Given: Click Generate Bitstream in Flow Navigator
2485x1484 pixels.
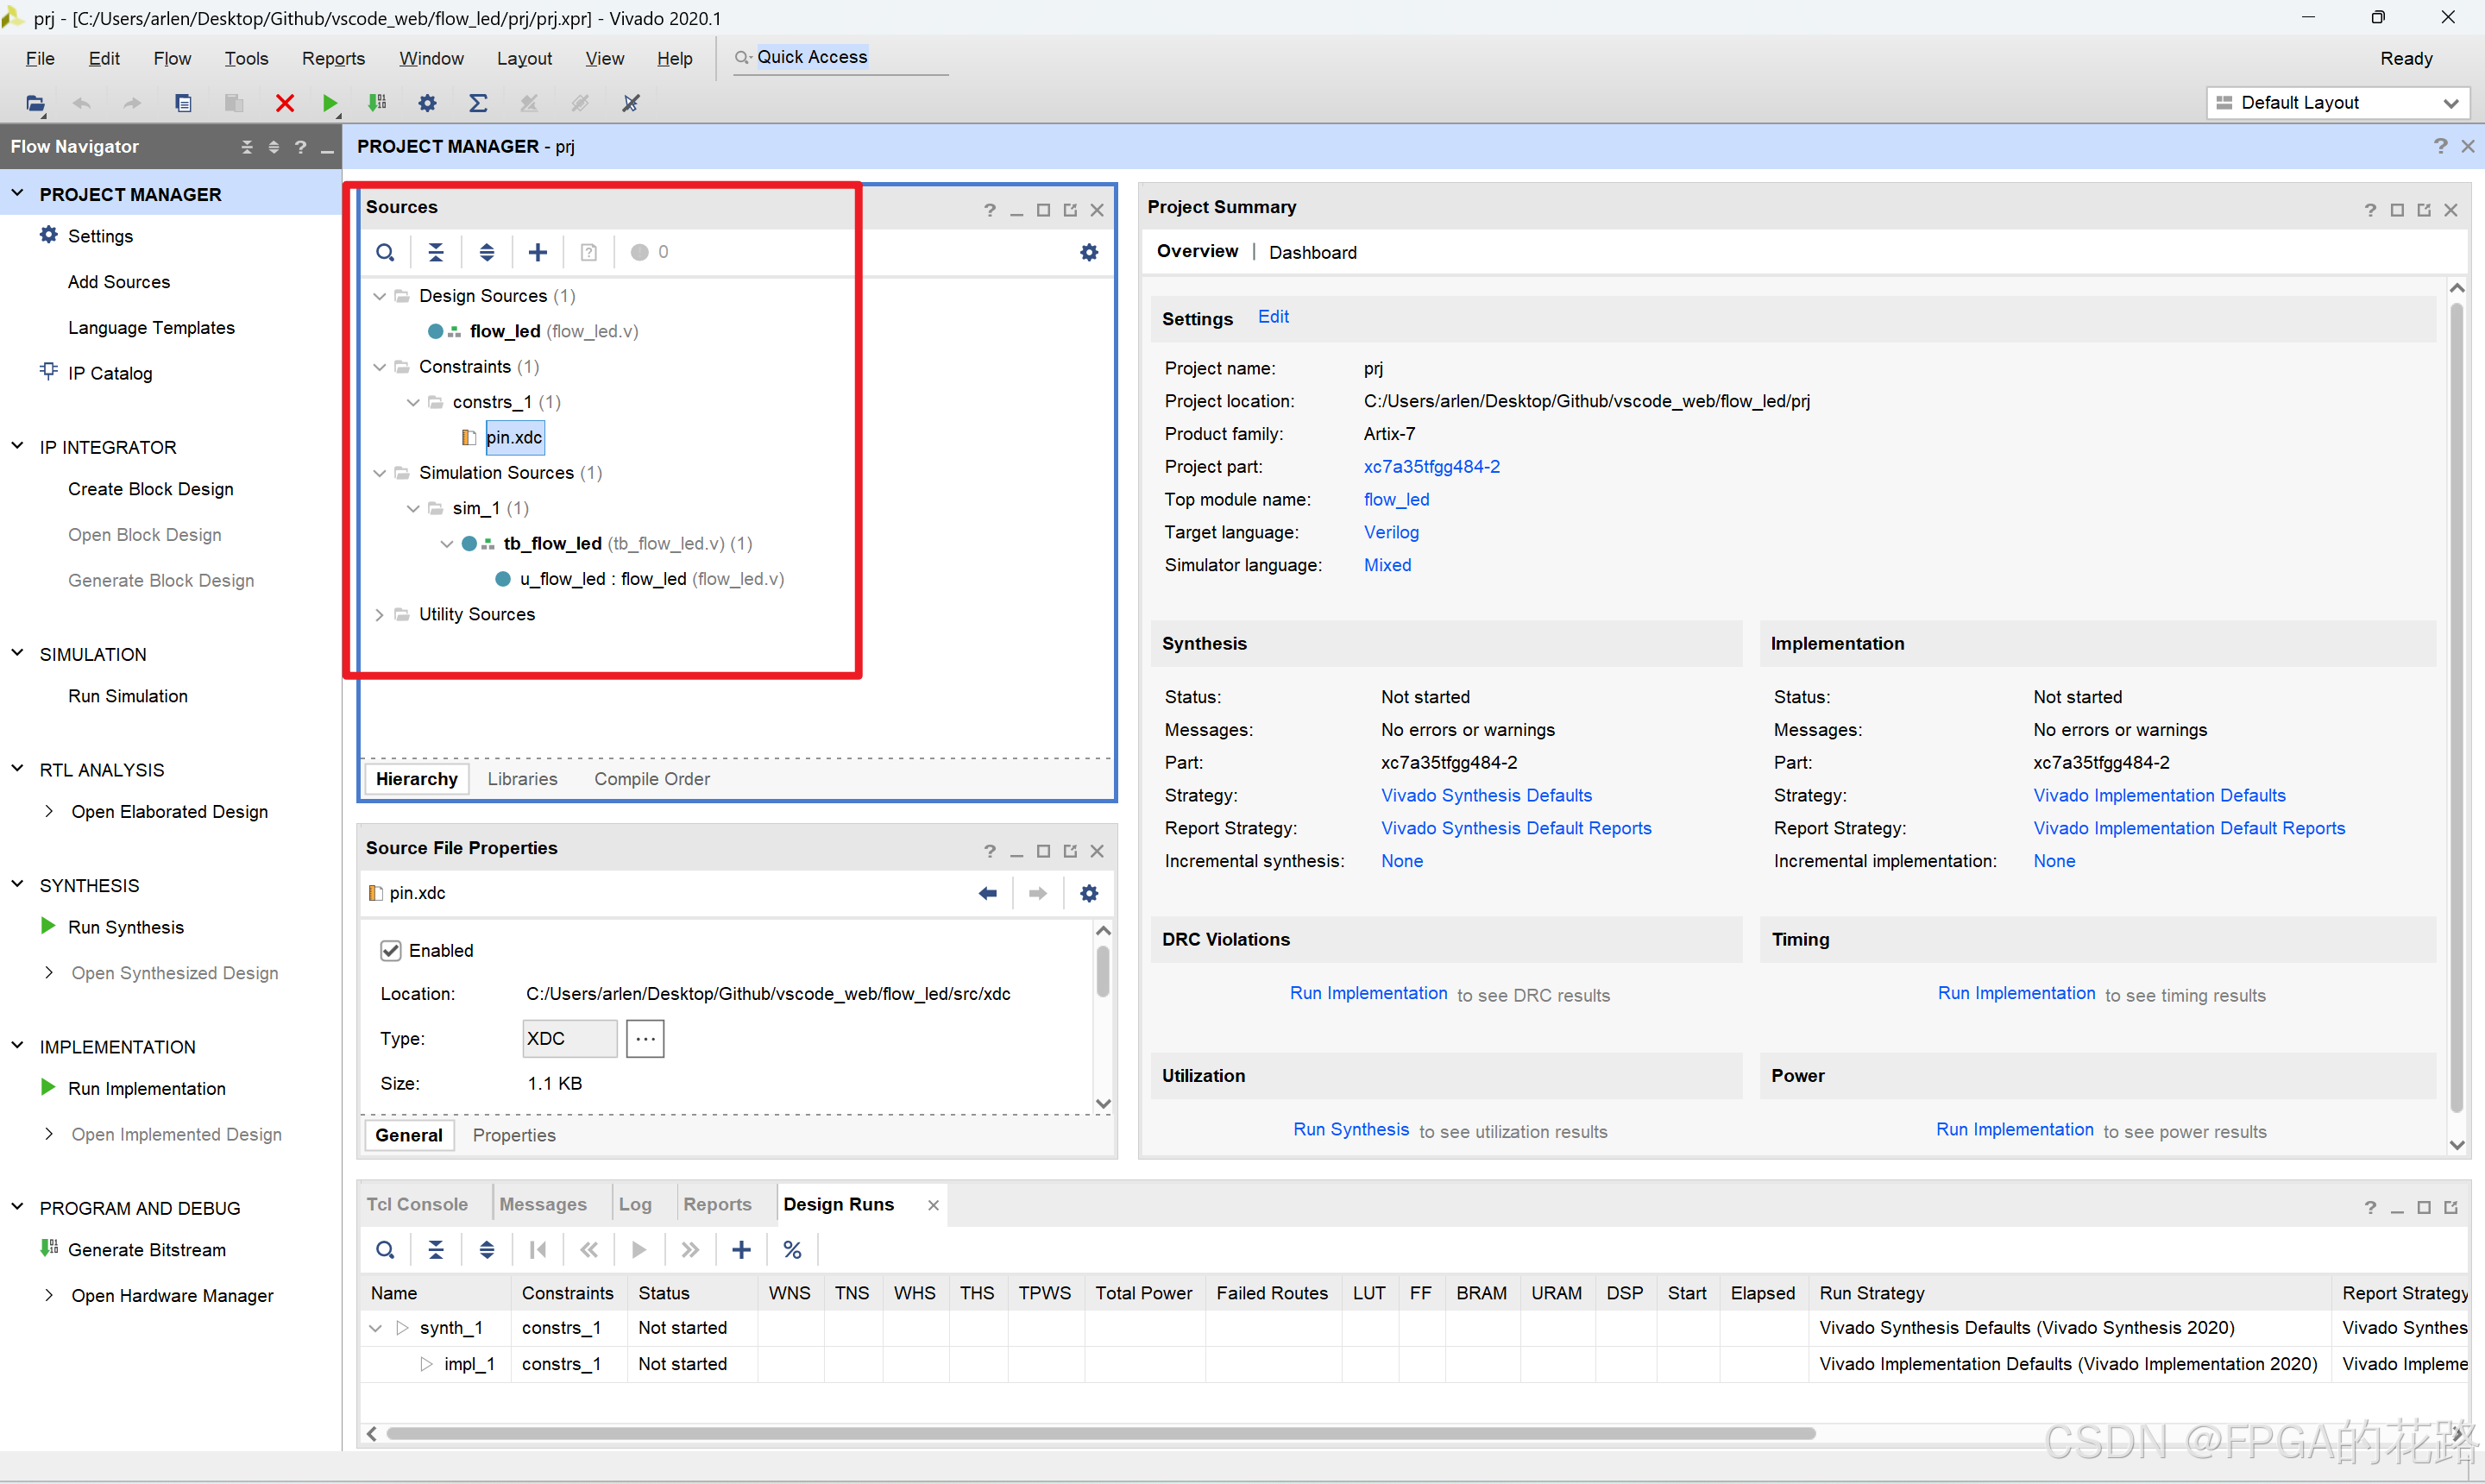Looking at the screenshot, I should click(x=146, y=1250).
